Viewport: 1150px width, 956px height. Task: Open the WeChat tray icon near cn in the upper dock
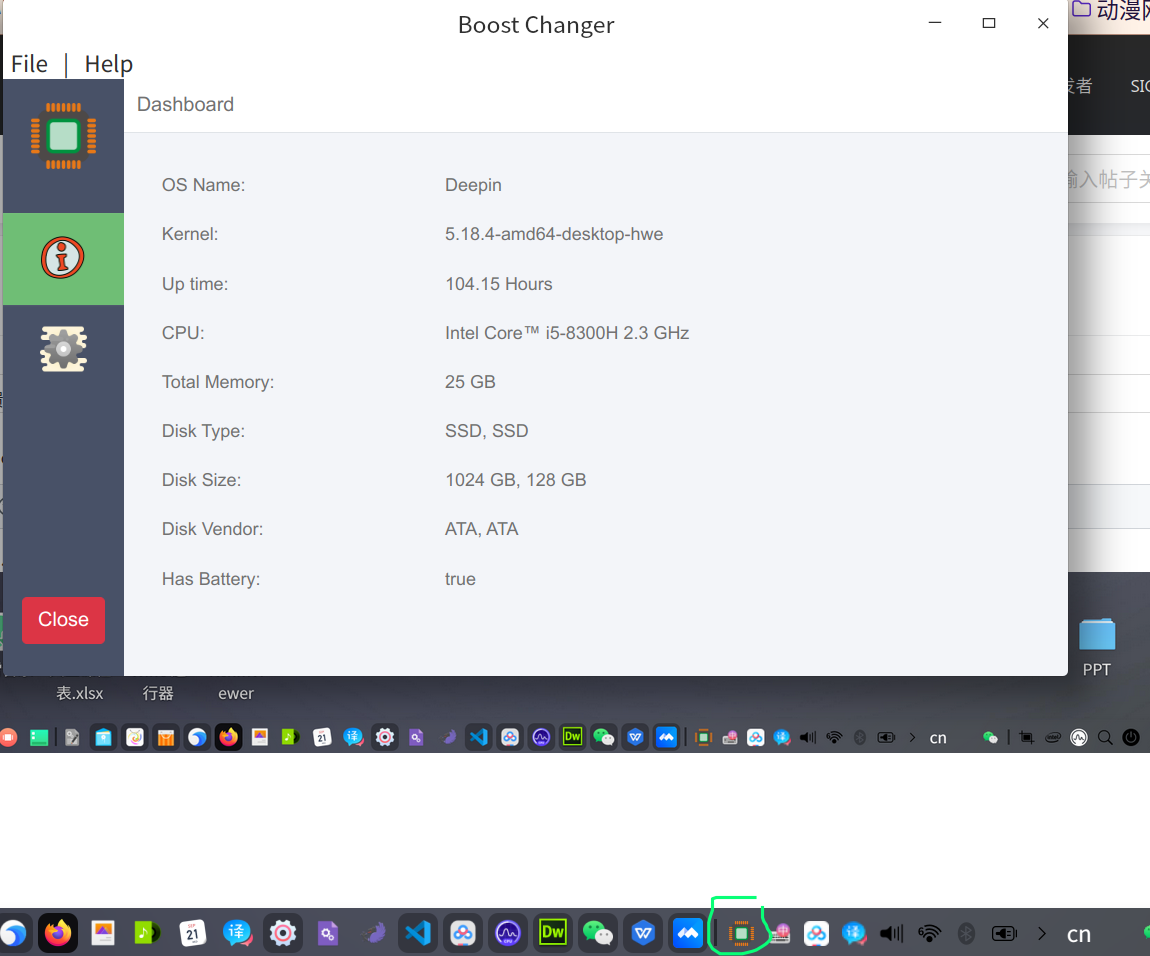point(990,737)
